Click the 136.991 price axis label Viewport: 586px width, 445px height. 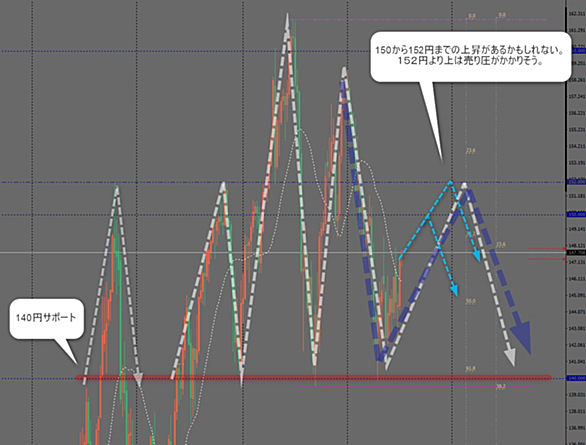pyautogui.click(x=576, y=428)
